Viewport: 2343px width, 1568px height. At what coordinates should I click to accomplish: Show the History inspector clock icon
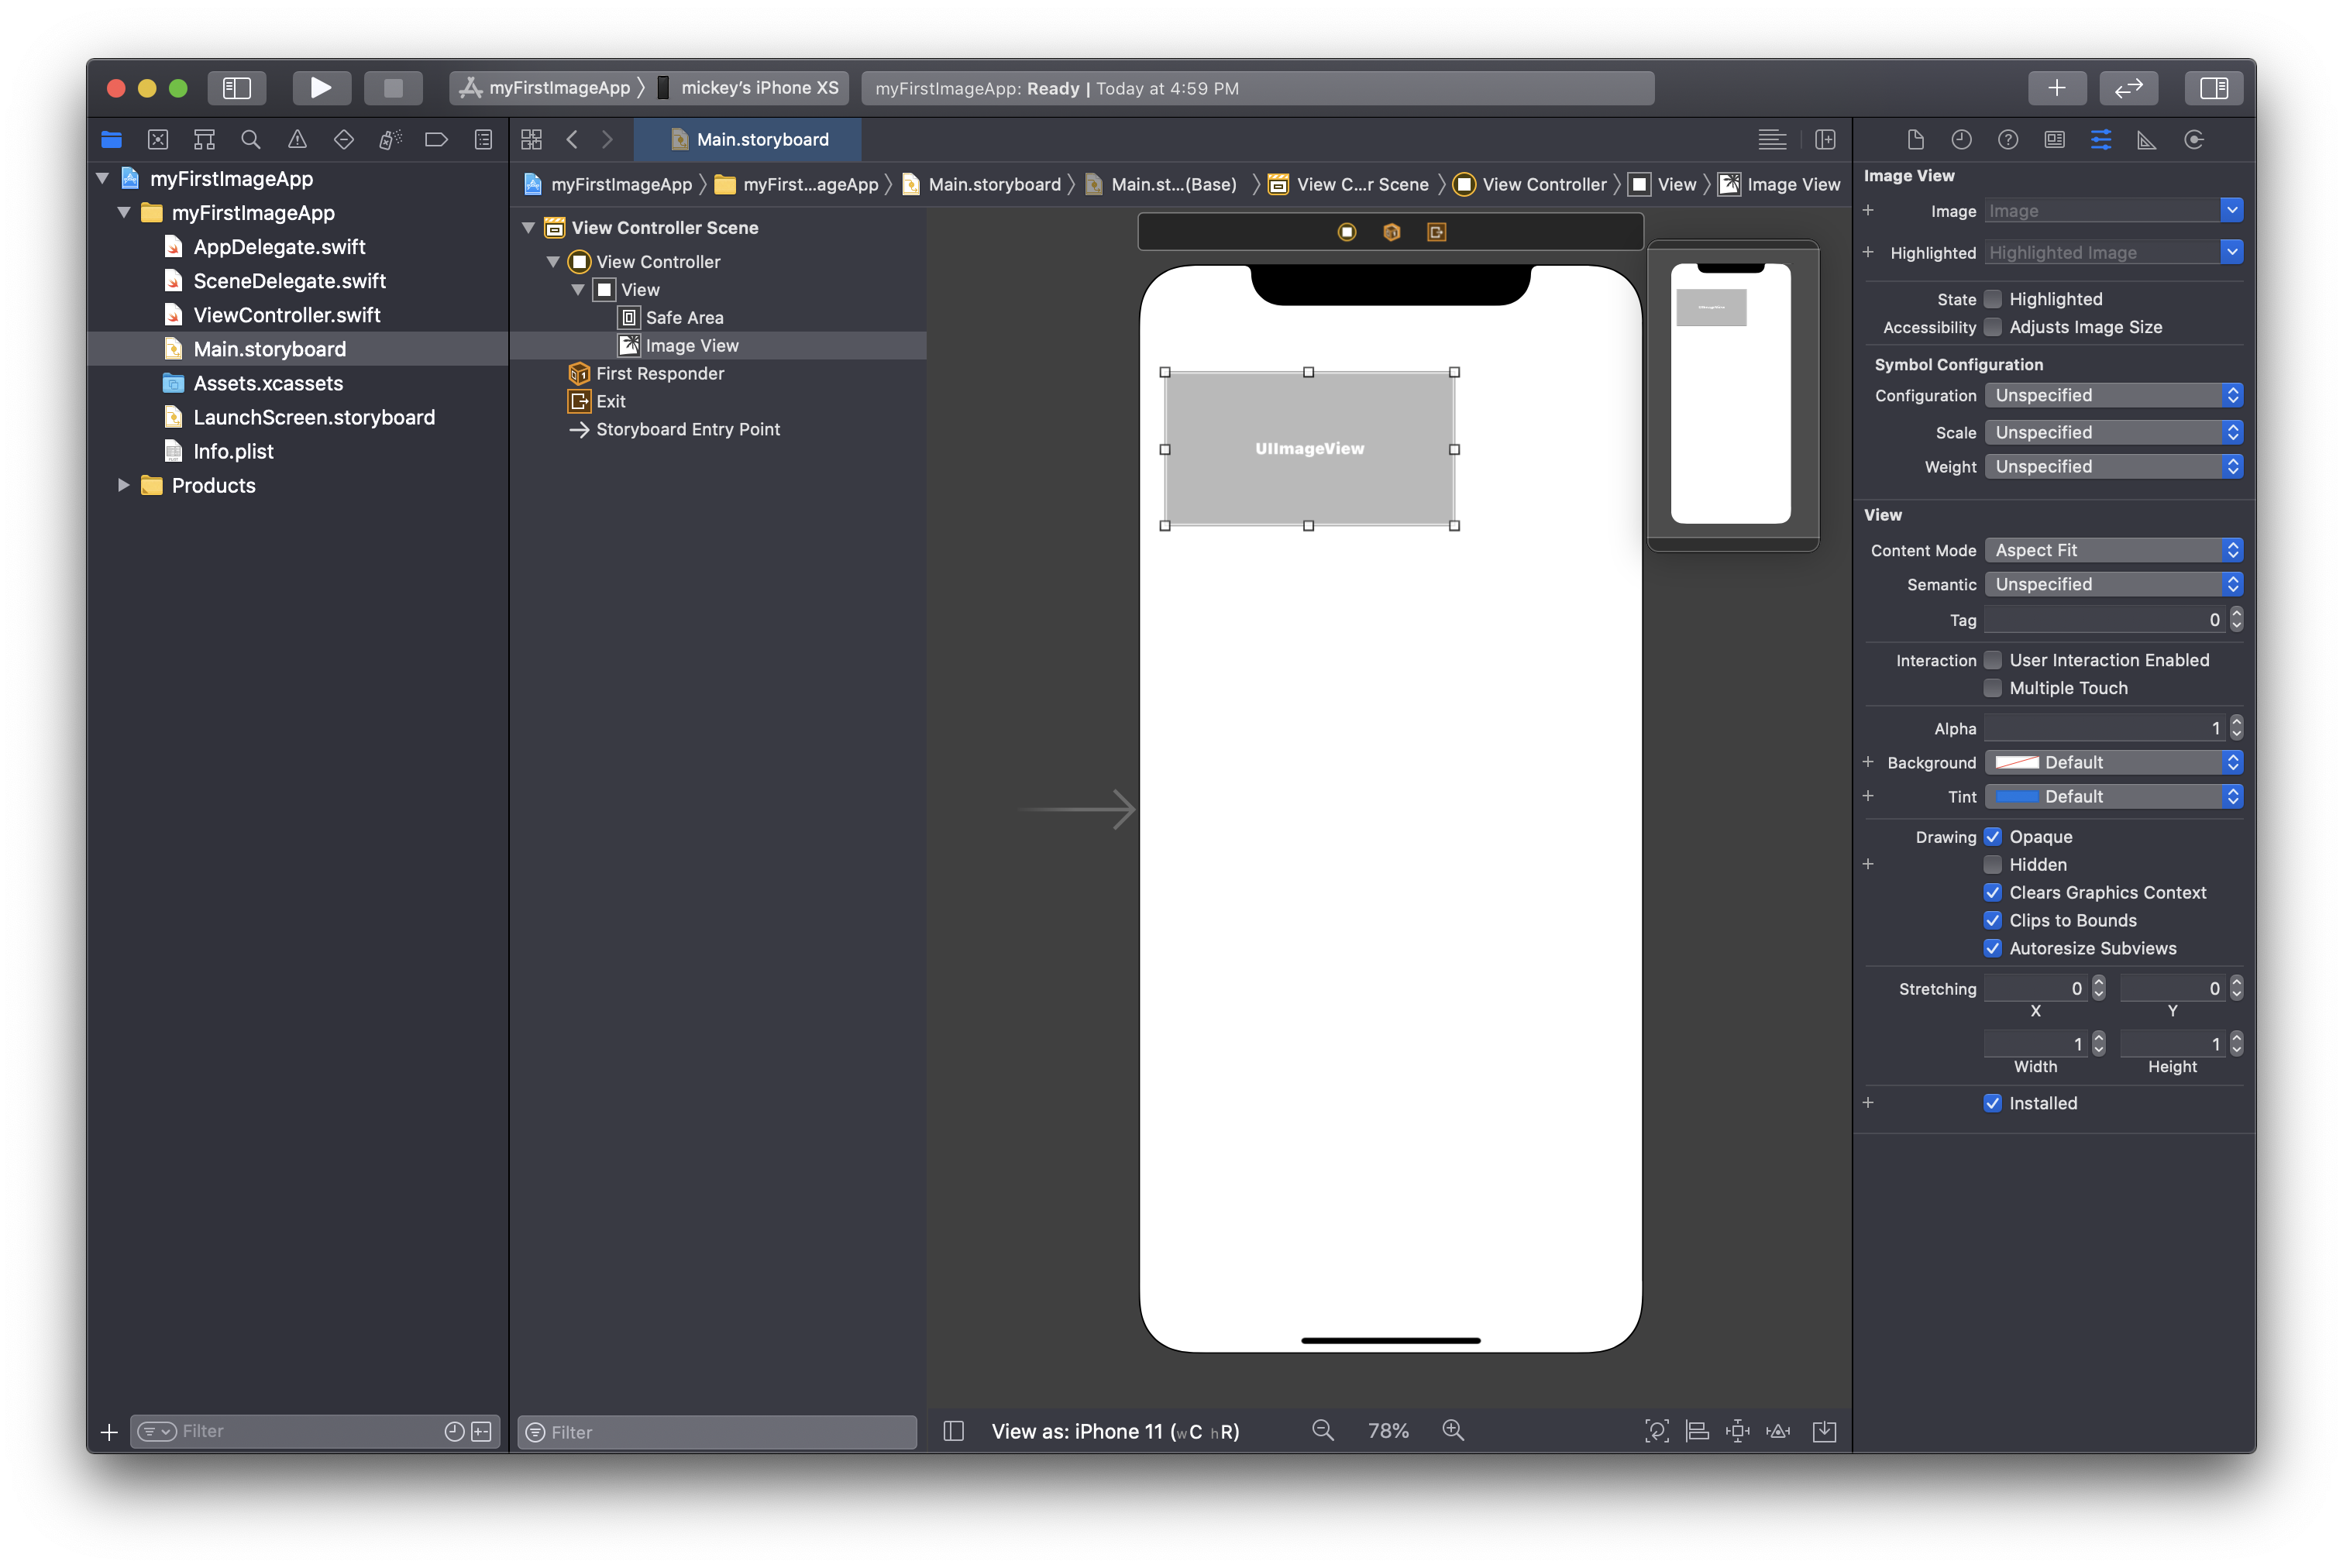pyautogui.click(x=1961, y=140)
